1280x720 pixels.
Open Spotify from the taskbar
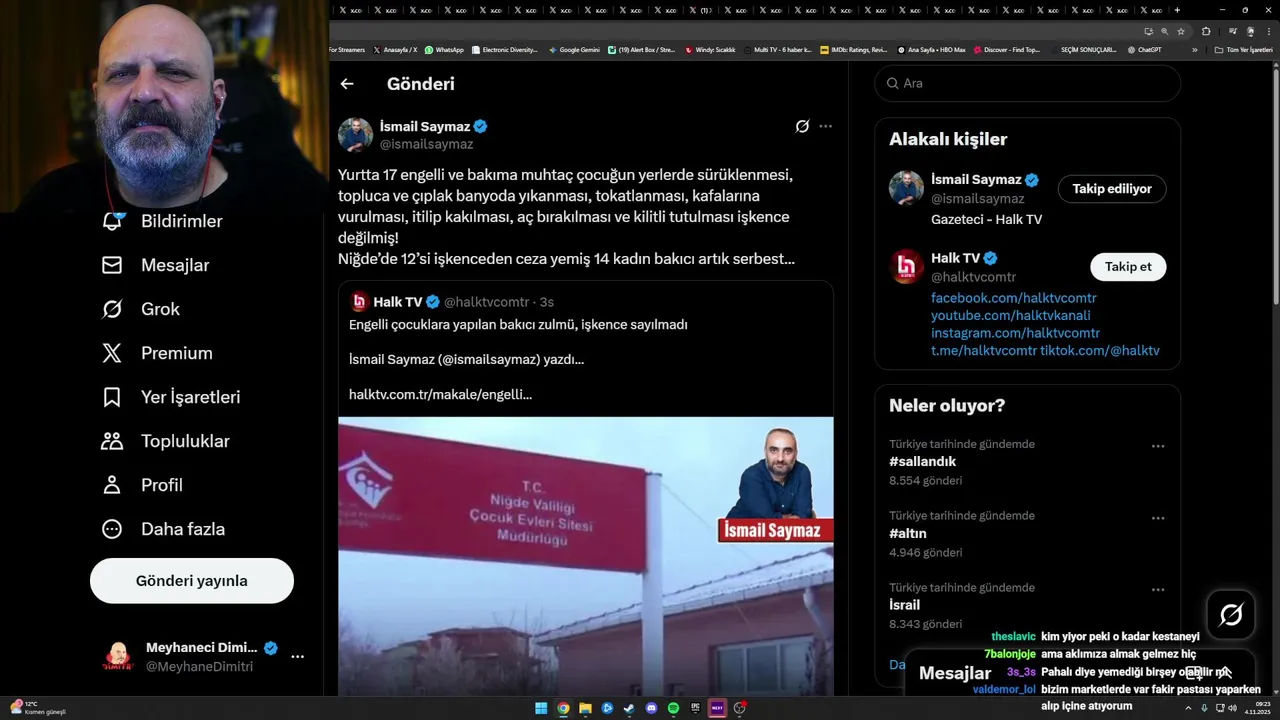tap(673, 708)
